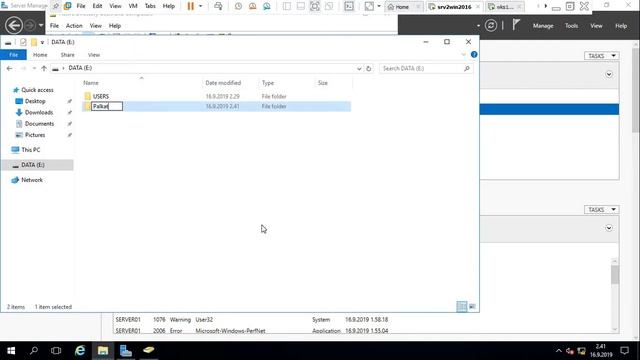Open the stretch display options arrow
640x360 pixels.
(x=379, y=6)
